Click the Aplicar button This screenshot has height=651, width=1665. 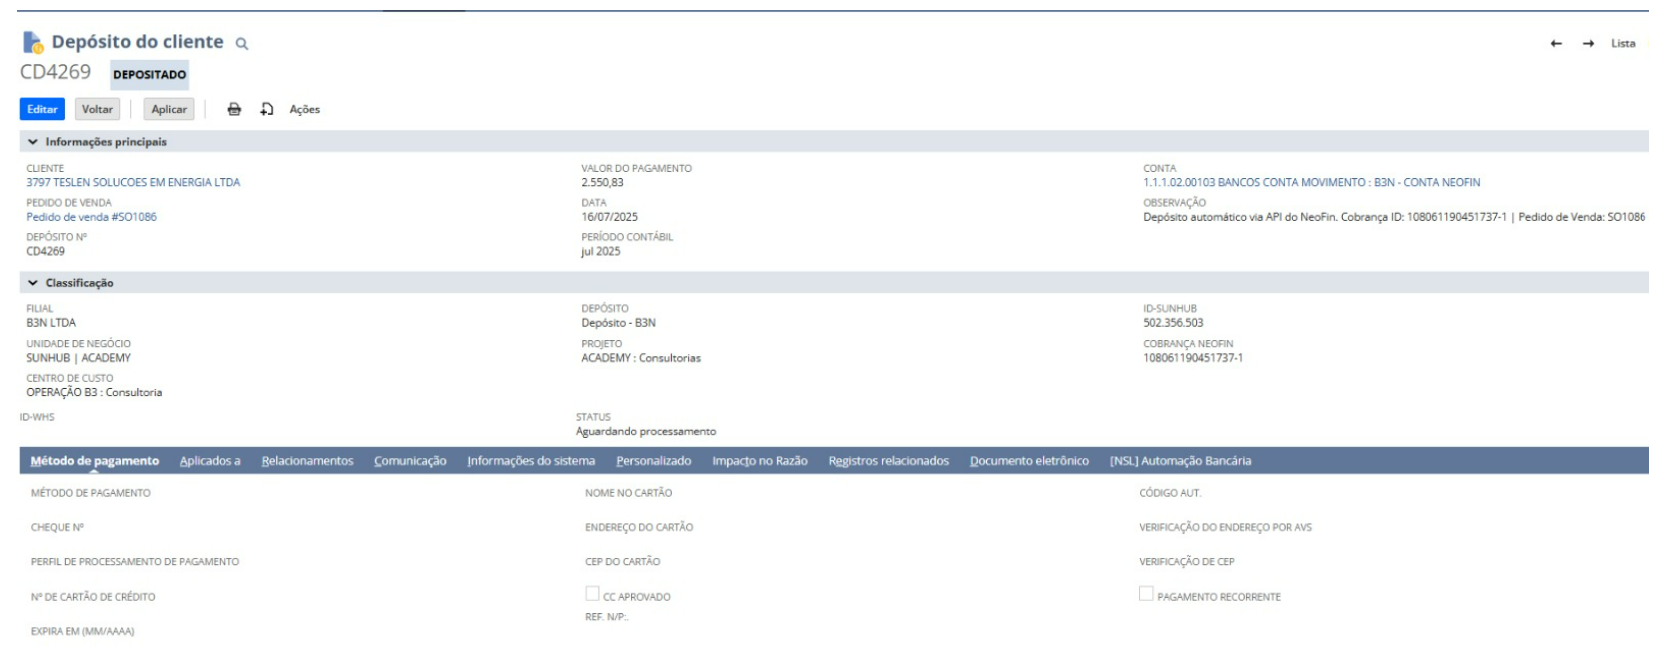pos(169,110)
